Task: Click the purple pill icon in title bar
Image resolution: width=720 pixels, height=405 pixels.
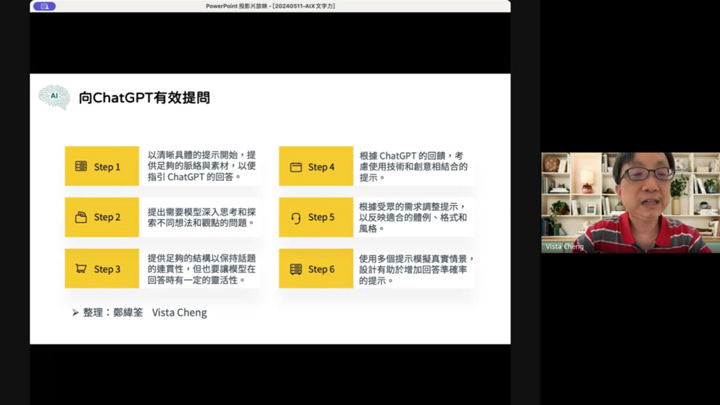Action: tap(45, 6)
